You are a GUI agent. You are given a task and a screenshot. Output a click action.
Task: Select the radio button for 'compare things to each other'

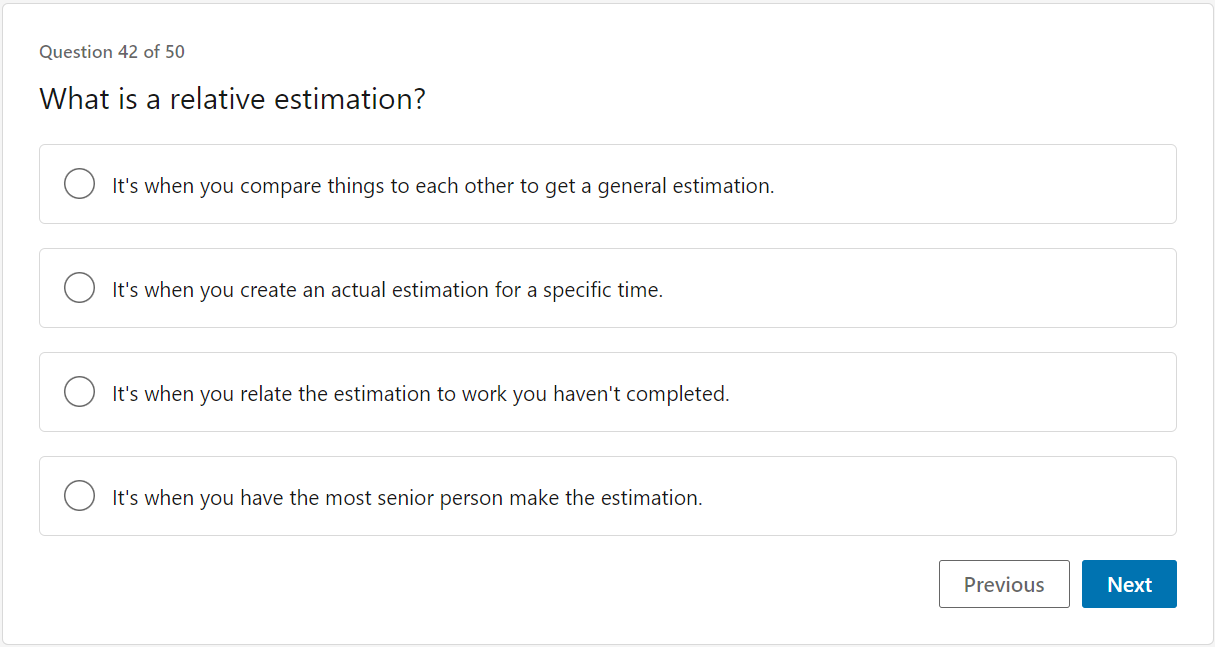[79, 184]
